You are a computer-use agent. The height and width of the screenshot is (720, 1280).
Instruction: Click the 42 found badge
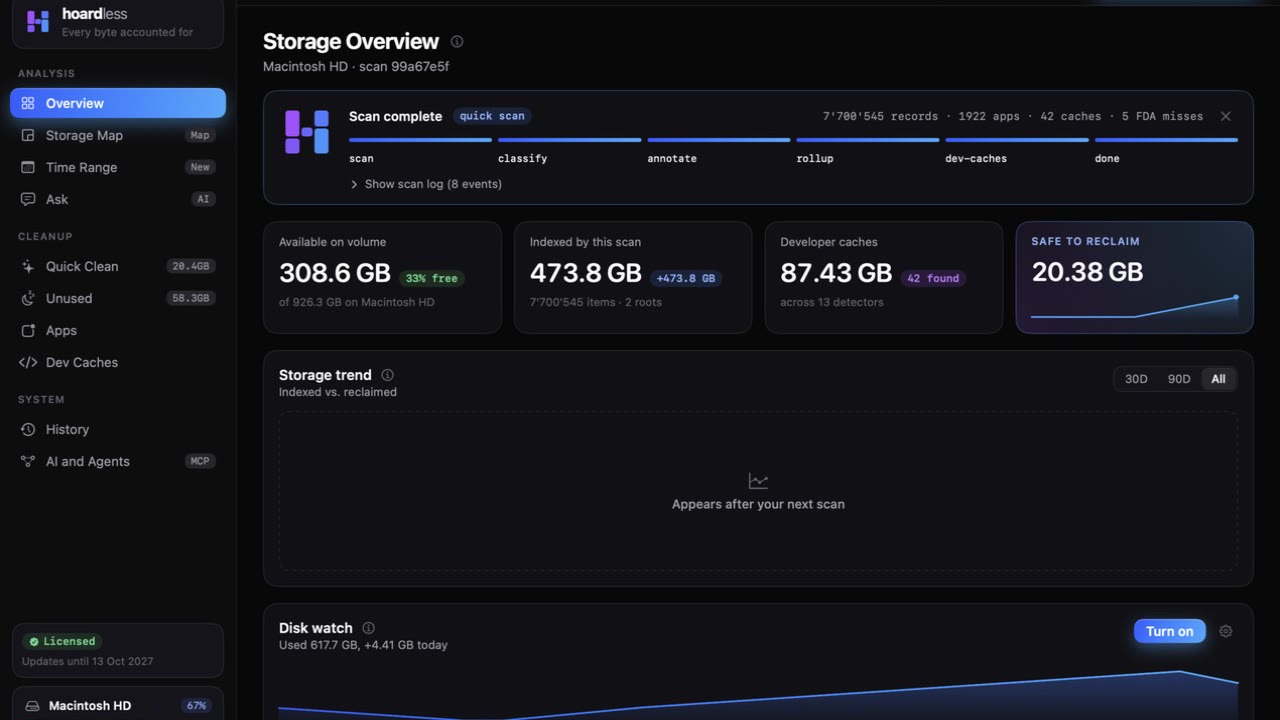pos(933,278)
